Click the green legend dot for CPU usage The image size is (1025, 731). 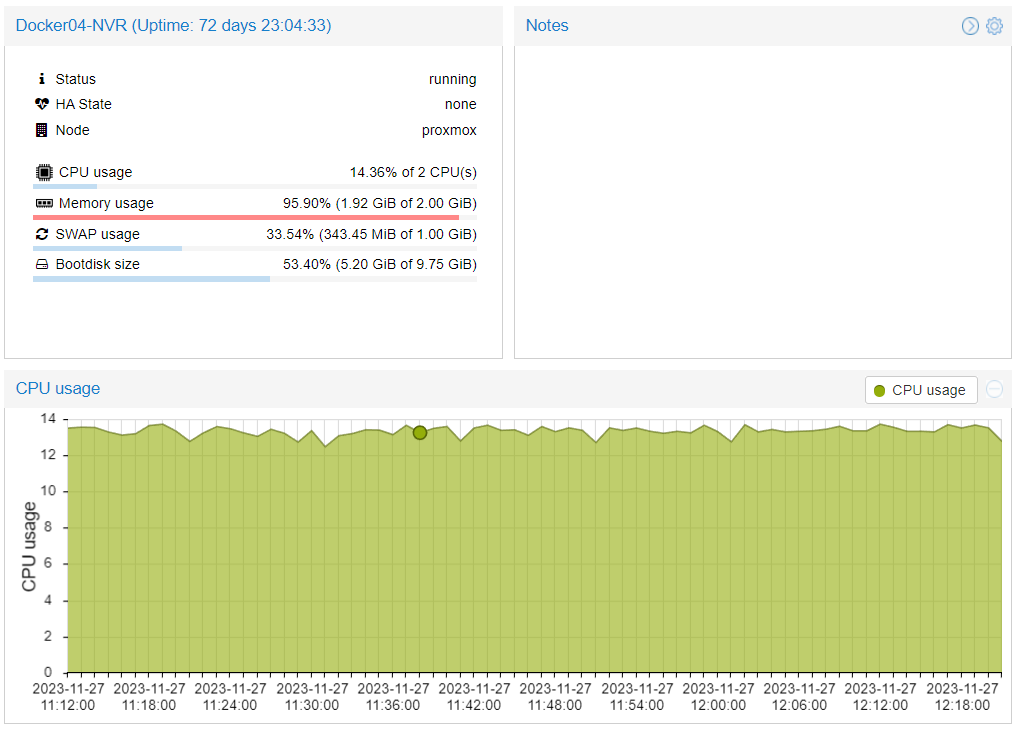(x=879, y=390)
